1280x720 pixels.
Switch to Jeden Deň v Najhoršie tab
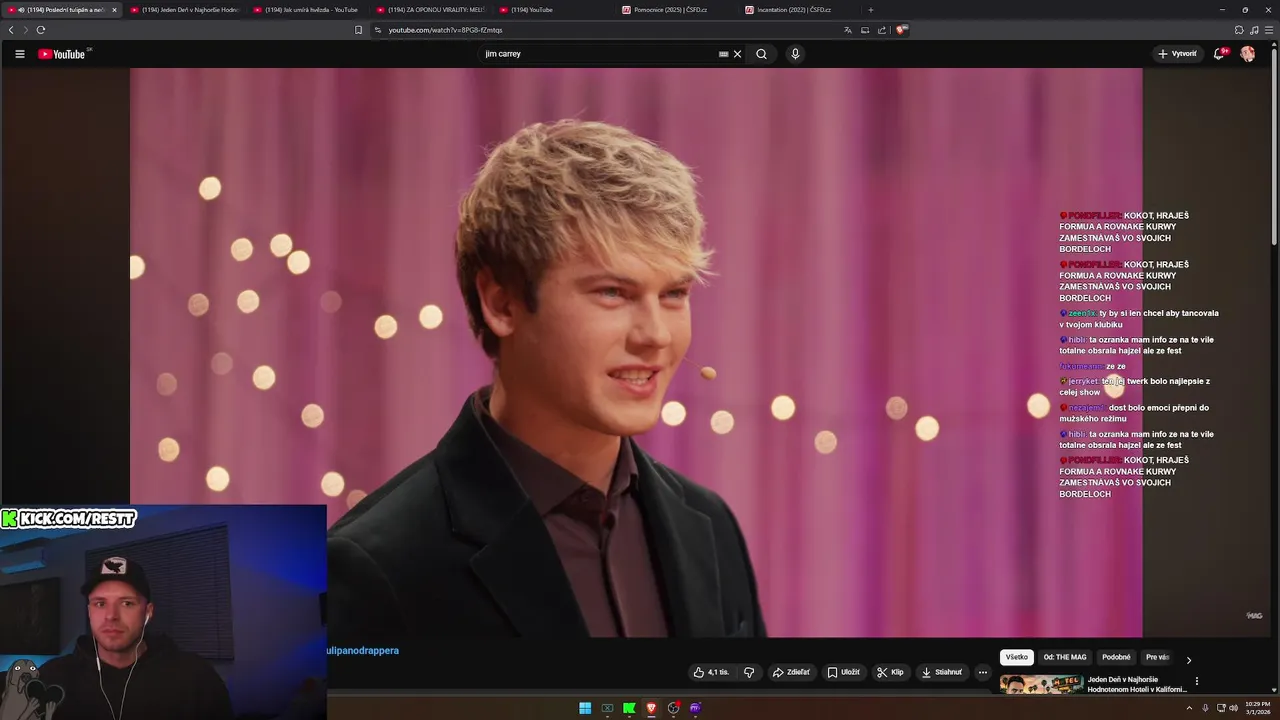click(x=184, y=10)
